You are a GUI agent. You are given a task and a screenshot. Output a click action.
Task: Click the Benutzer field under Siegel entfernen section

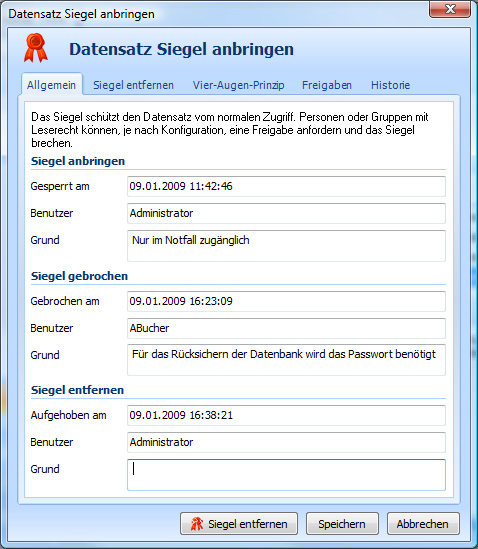pyautogui.click(x=286, y=442)
